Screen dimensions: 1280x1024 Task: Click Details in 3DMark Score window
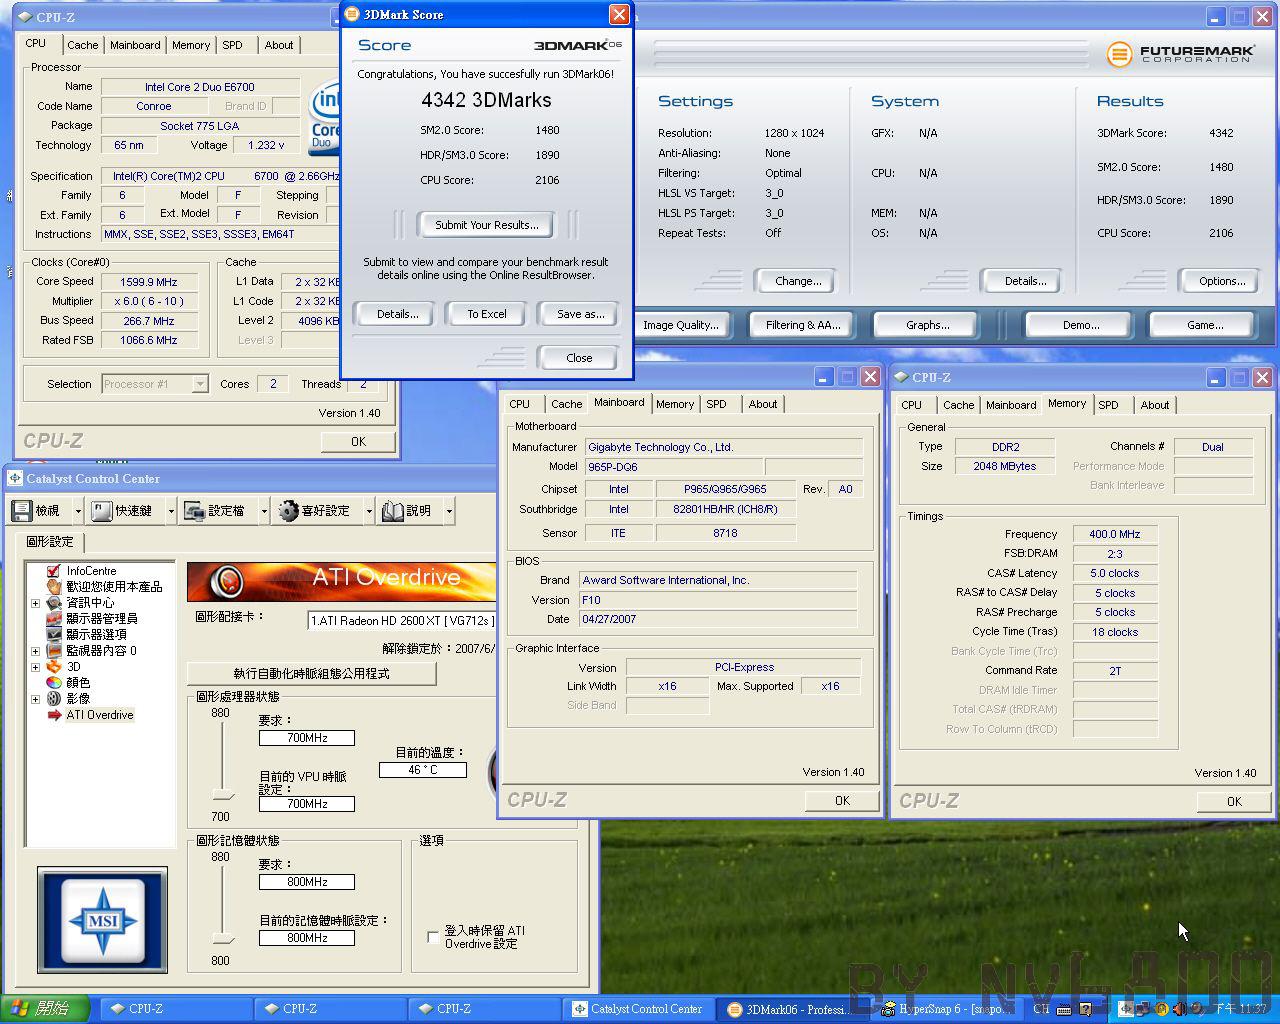point(397,314)
